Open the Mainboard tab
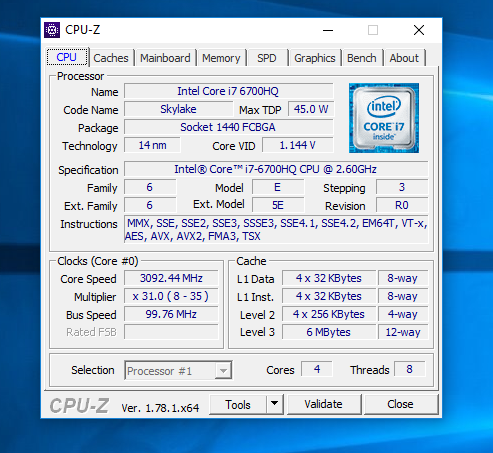Screen dimensions: 493x453 point(165,58)
